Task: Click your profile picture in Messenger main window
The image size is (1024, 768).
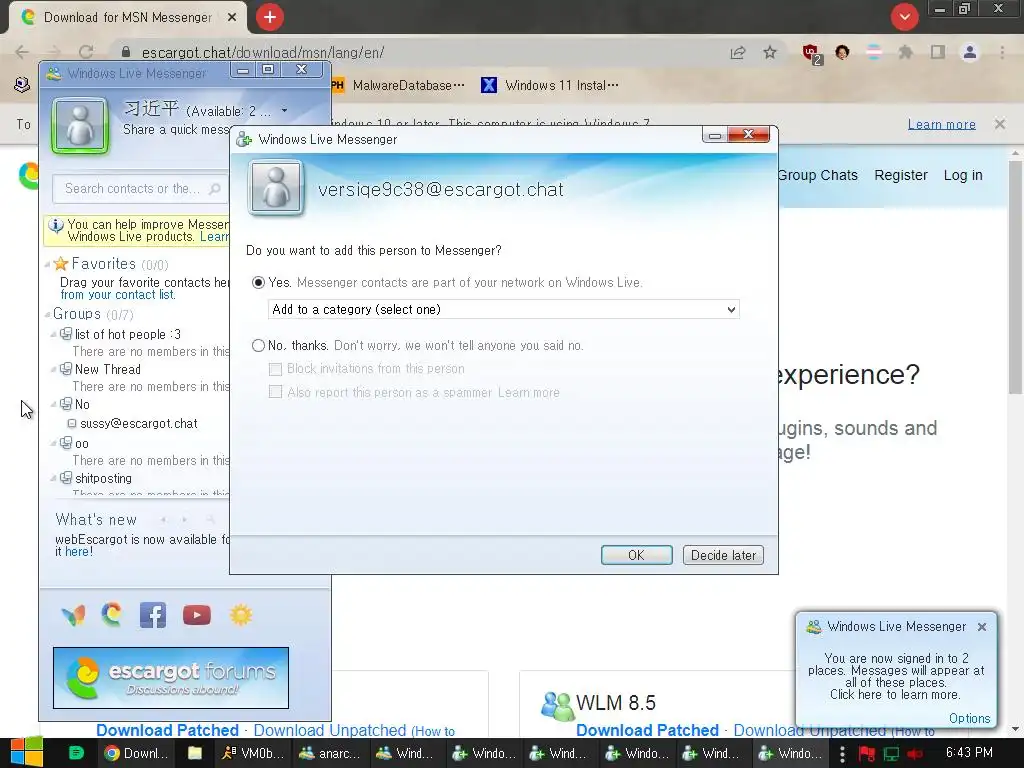Action: coord(80,125)
